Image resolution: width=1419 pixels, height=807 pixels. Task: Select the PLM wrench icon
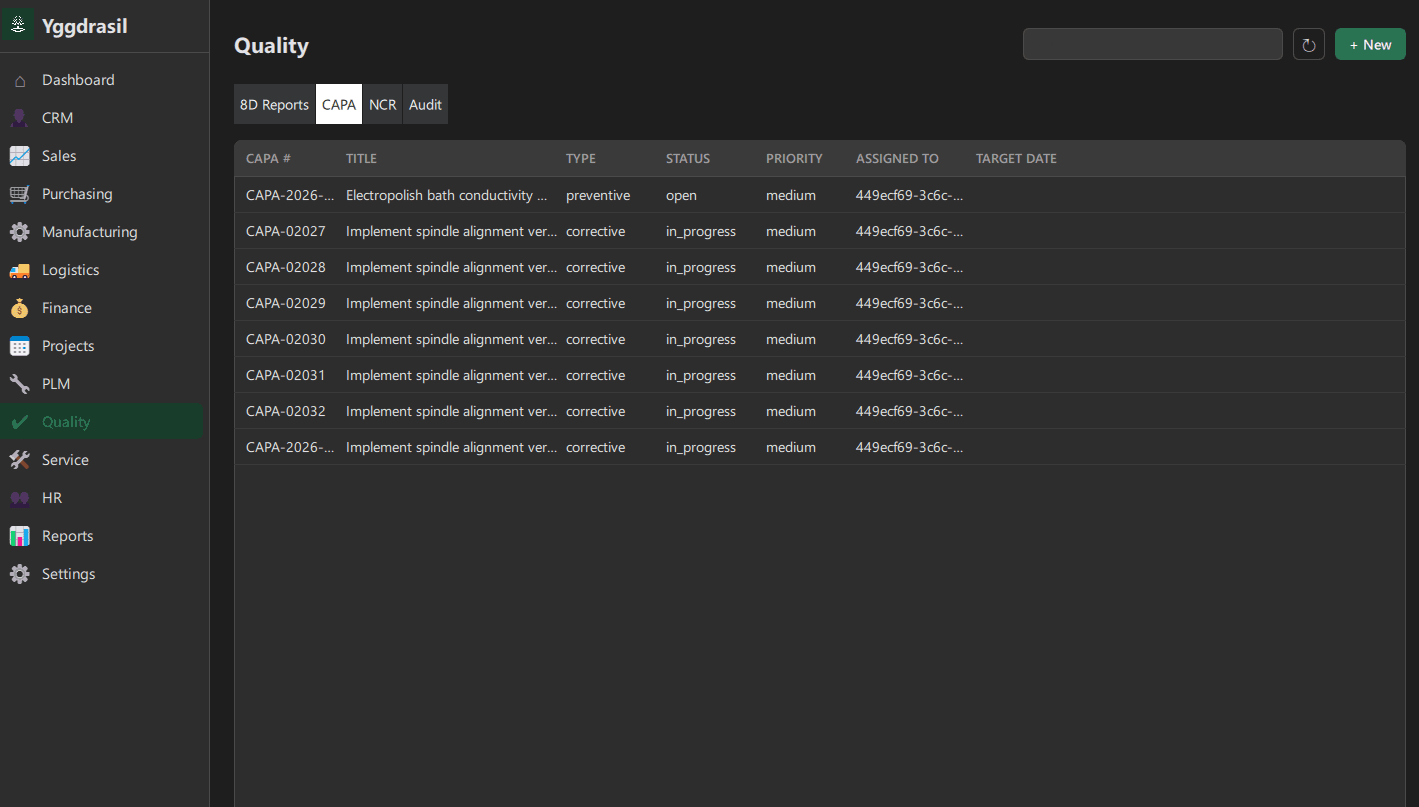[19, 383]
